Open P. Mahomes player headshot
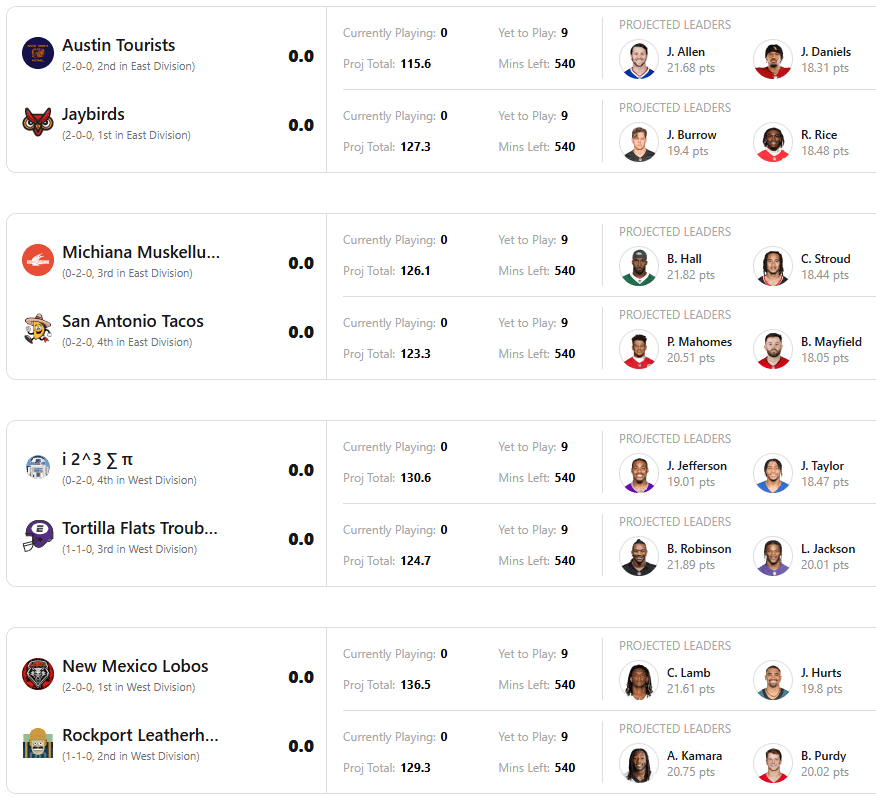 tap(639, 349)
